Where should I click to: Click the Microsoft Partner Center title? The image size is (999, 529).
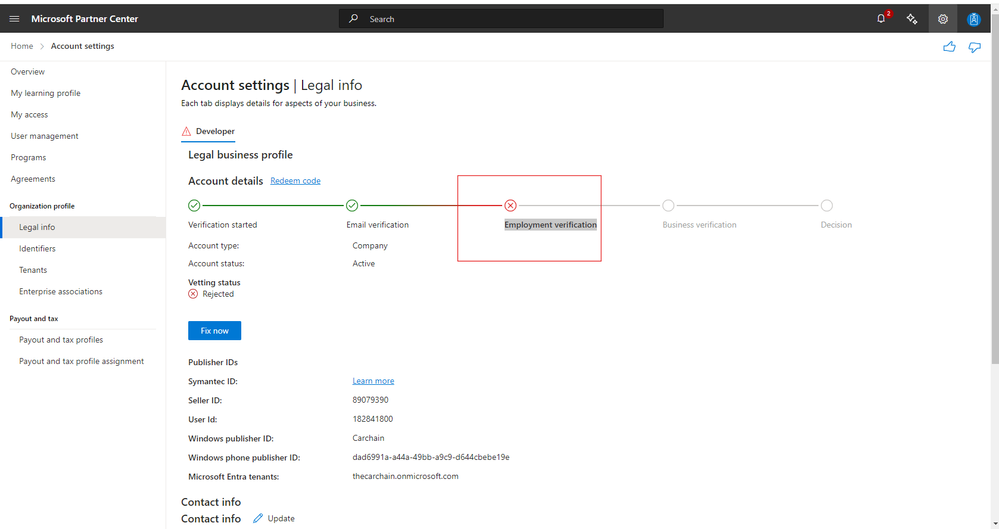pos(85,19)
